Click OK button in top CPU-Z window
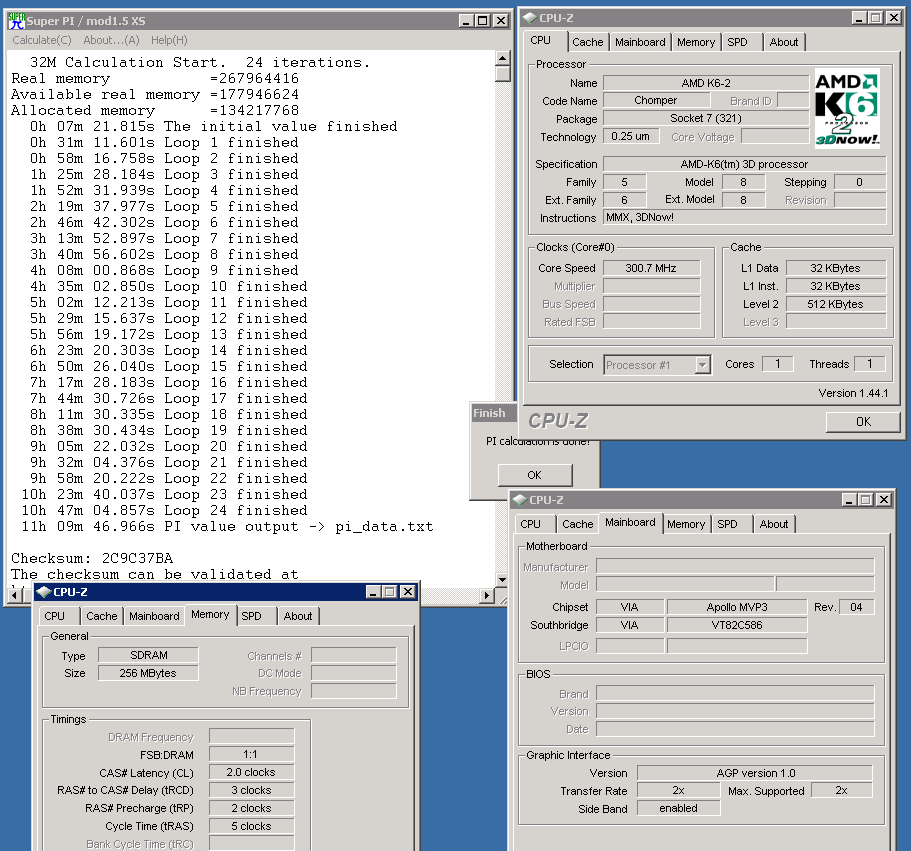The height and width of the screenshot is (851, 911). [x=863, y=422]
